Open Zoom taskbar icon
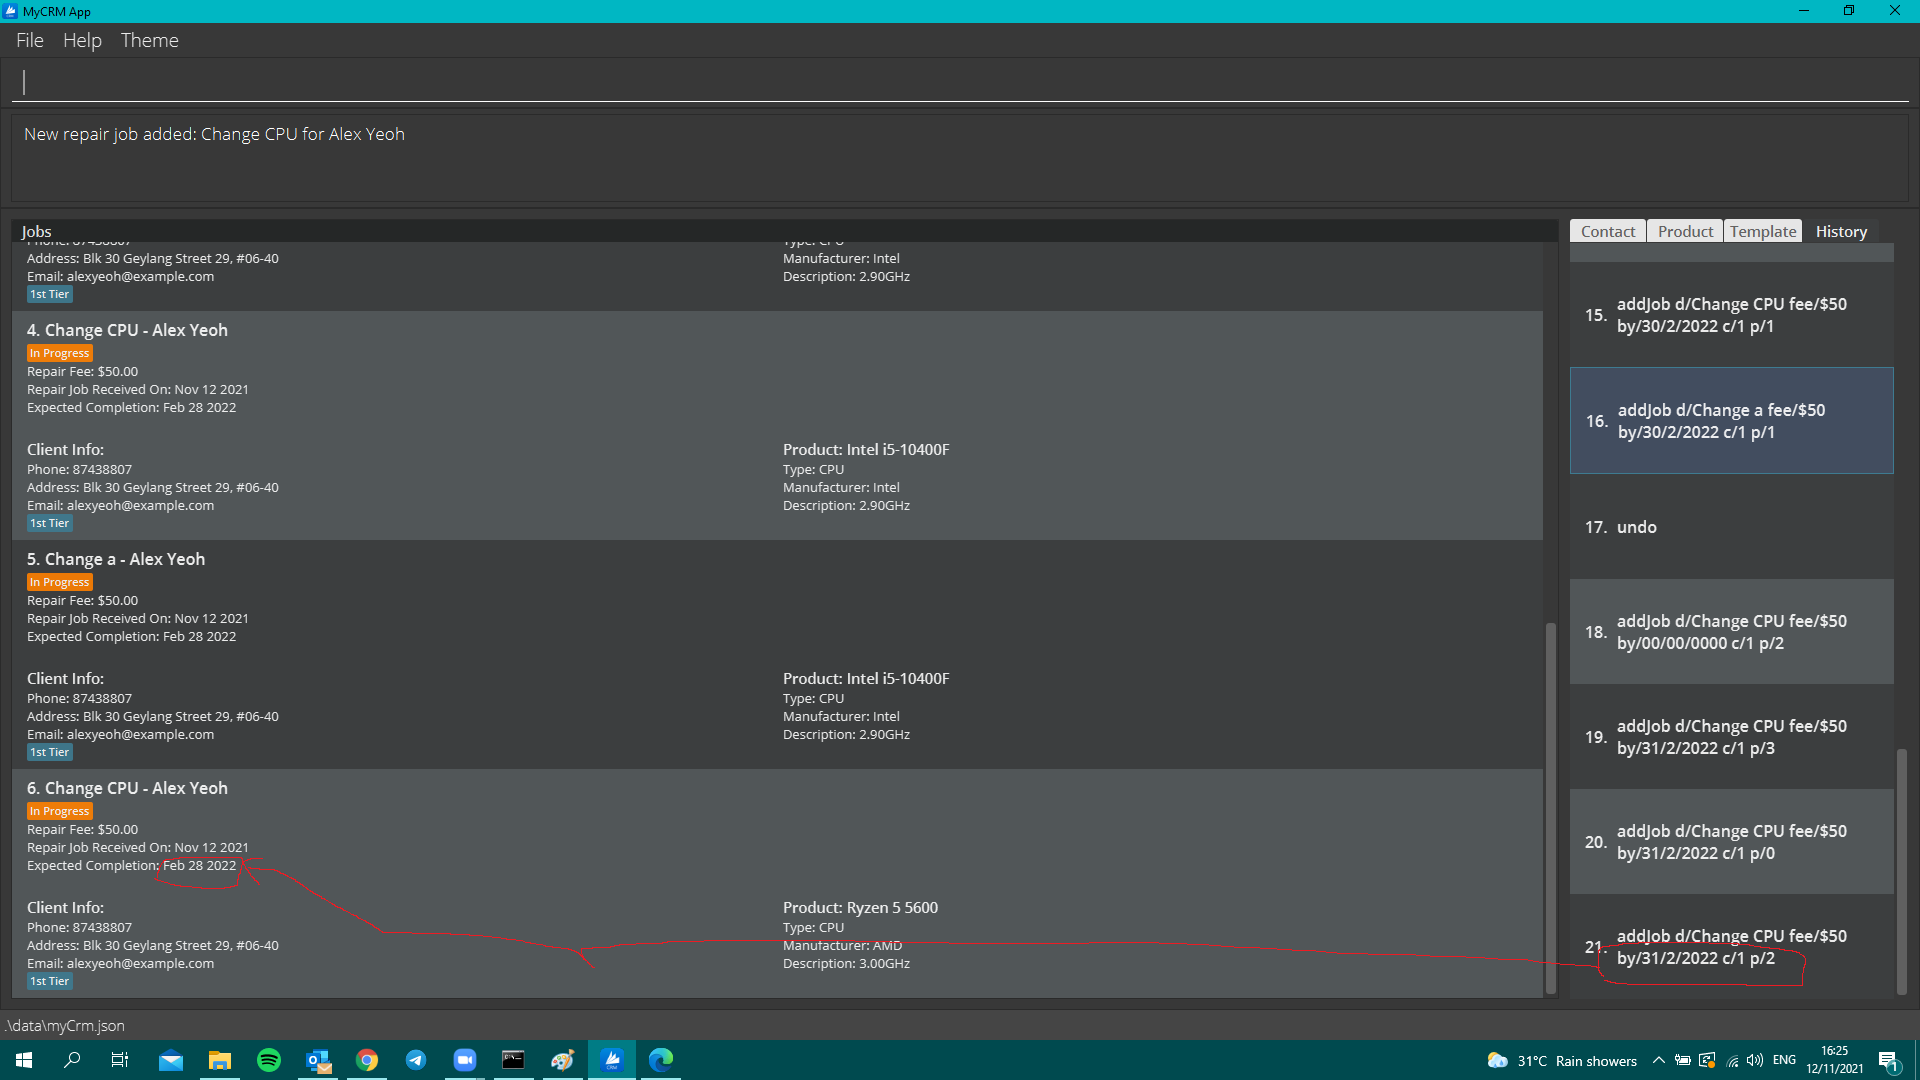The image size is (1920, 1080). 465,1060
